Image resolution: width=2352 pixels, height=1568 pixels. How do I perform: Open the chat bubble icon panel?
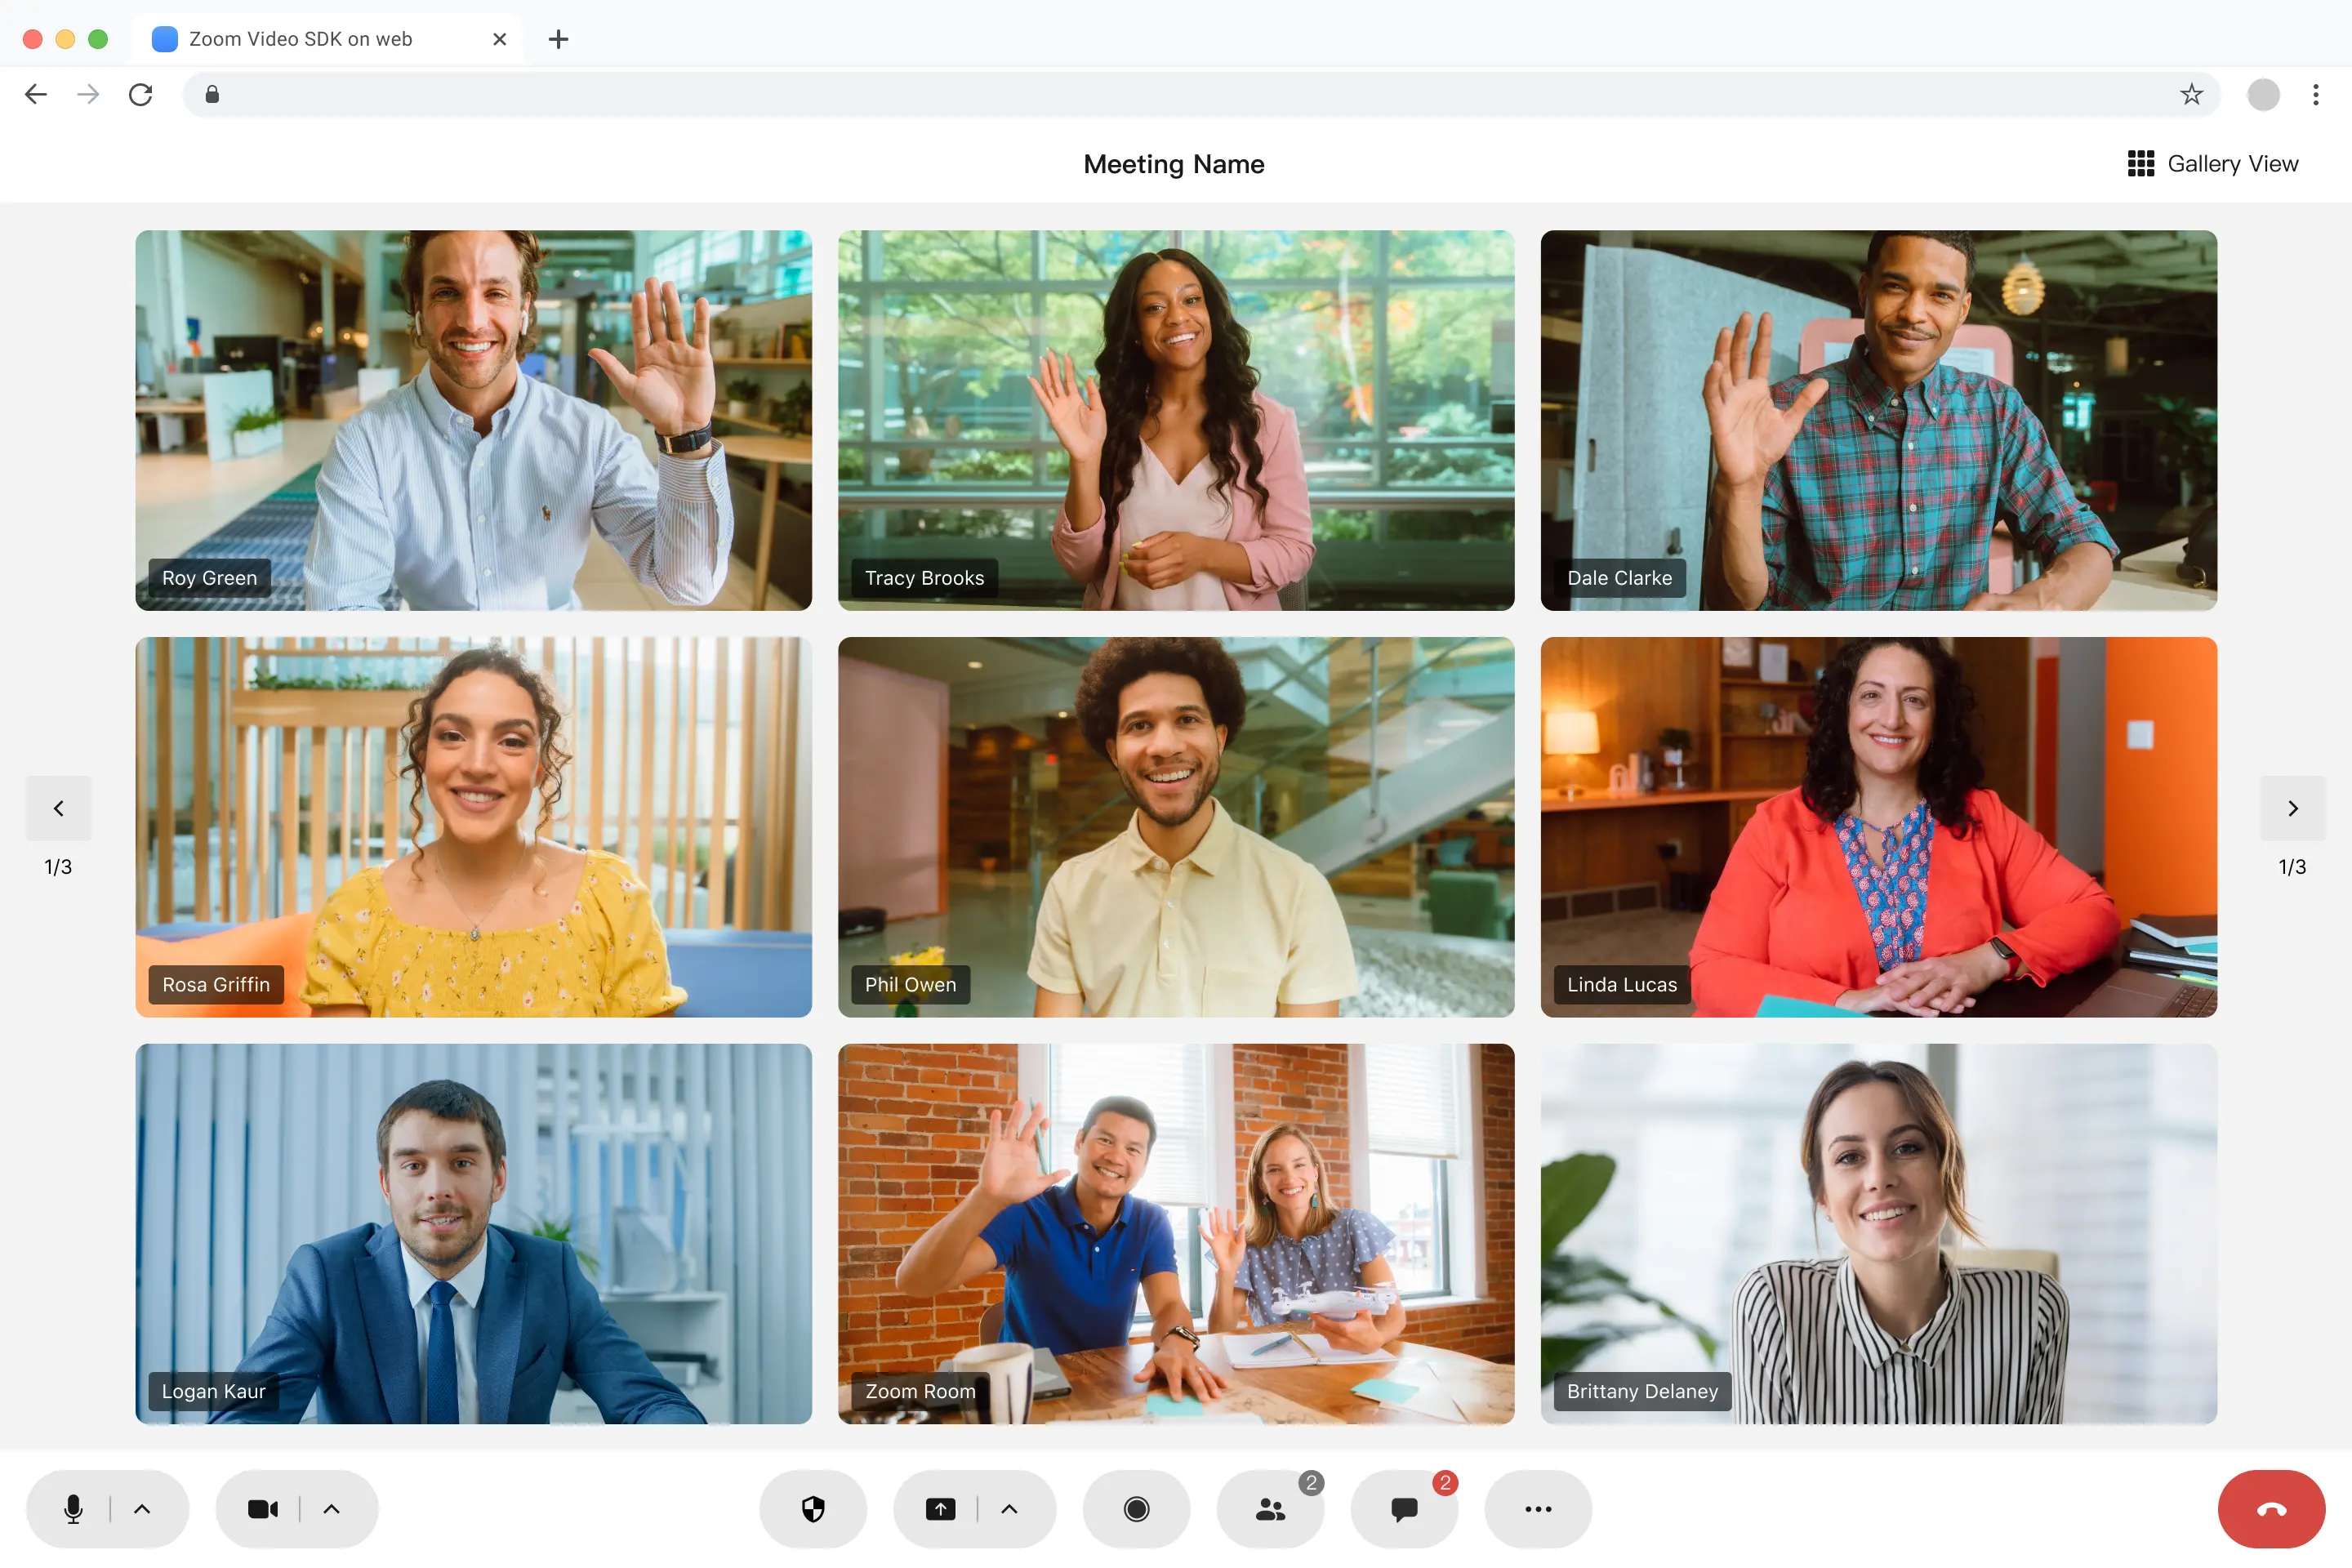[x=1401, y=1507]
